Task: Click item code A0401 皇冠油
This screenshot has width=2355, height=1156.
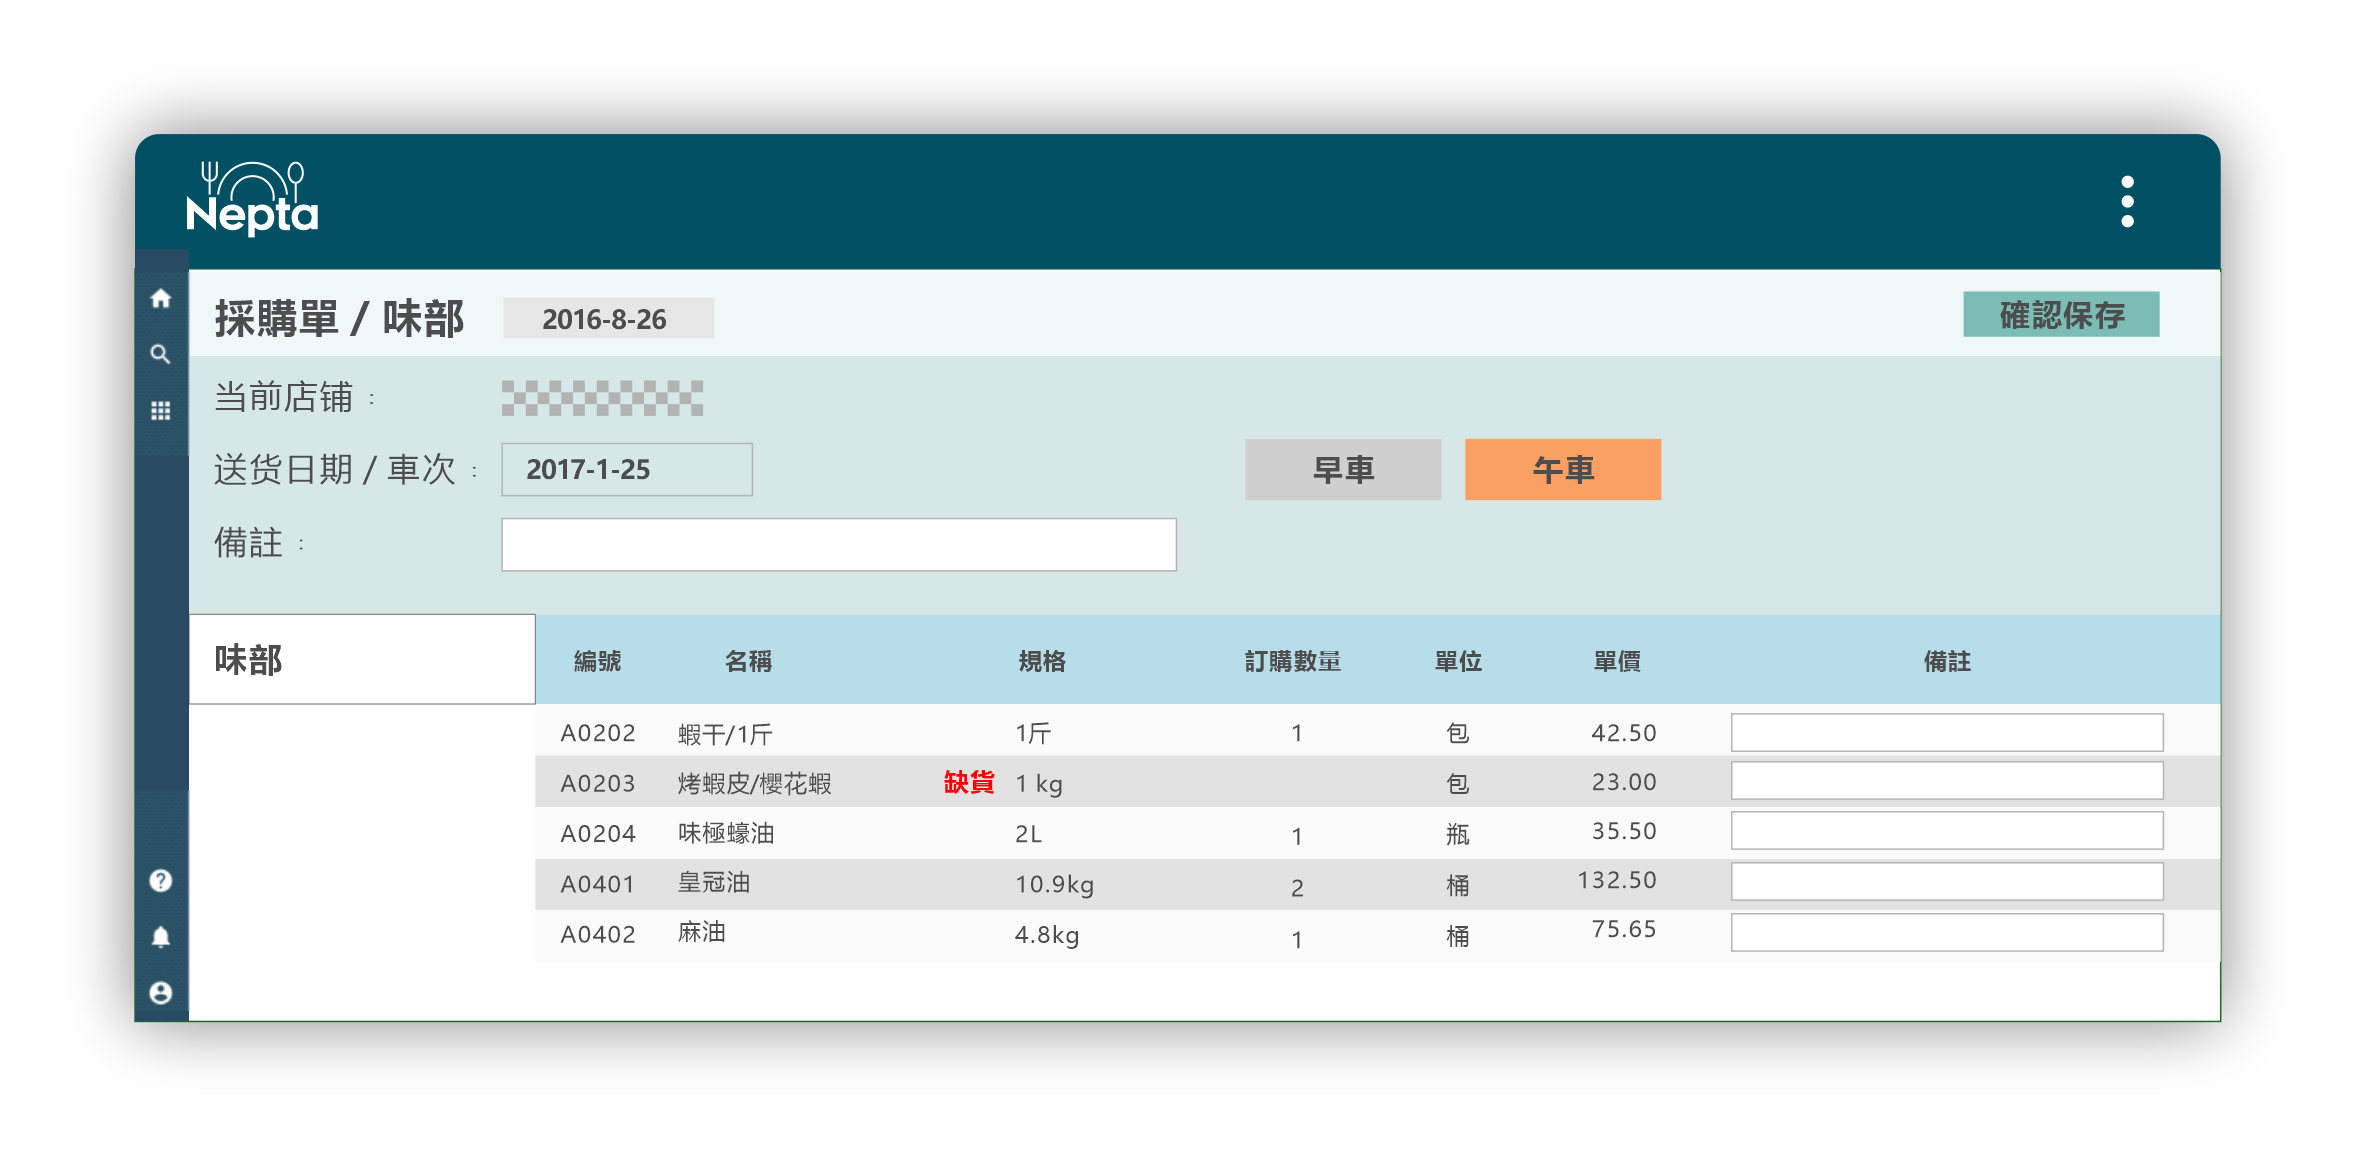Action: pyautogui.click(x=598, y=883)
